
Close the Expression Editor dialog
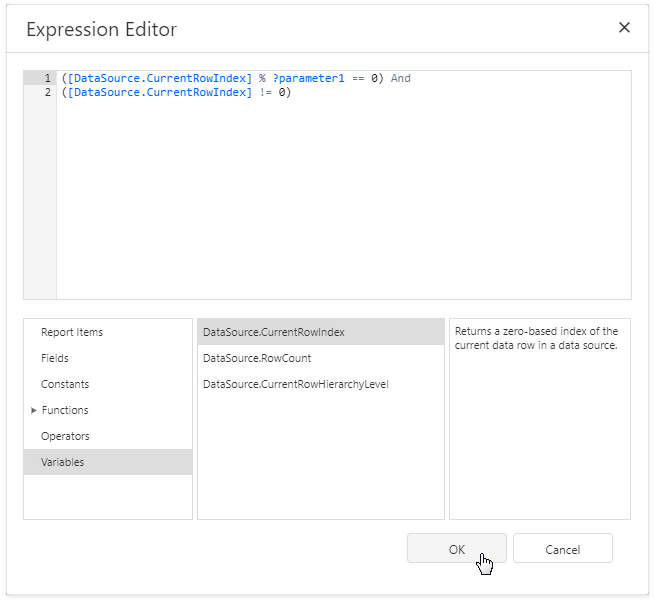(x=624, y=28)
